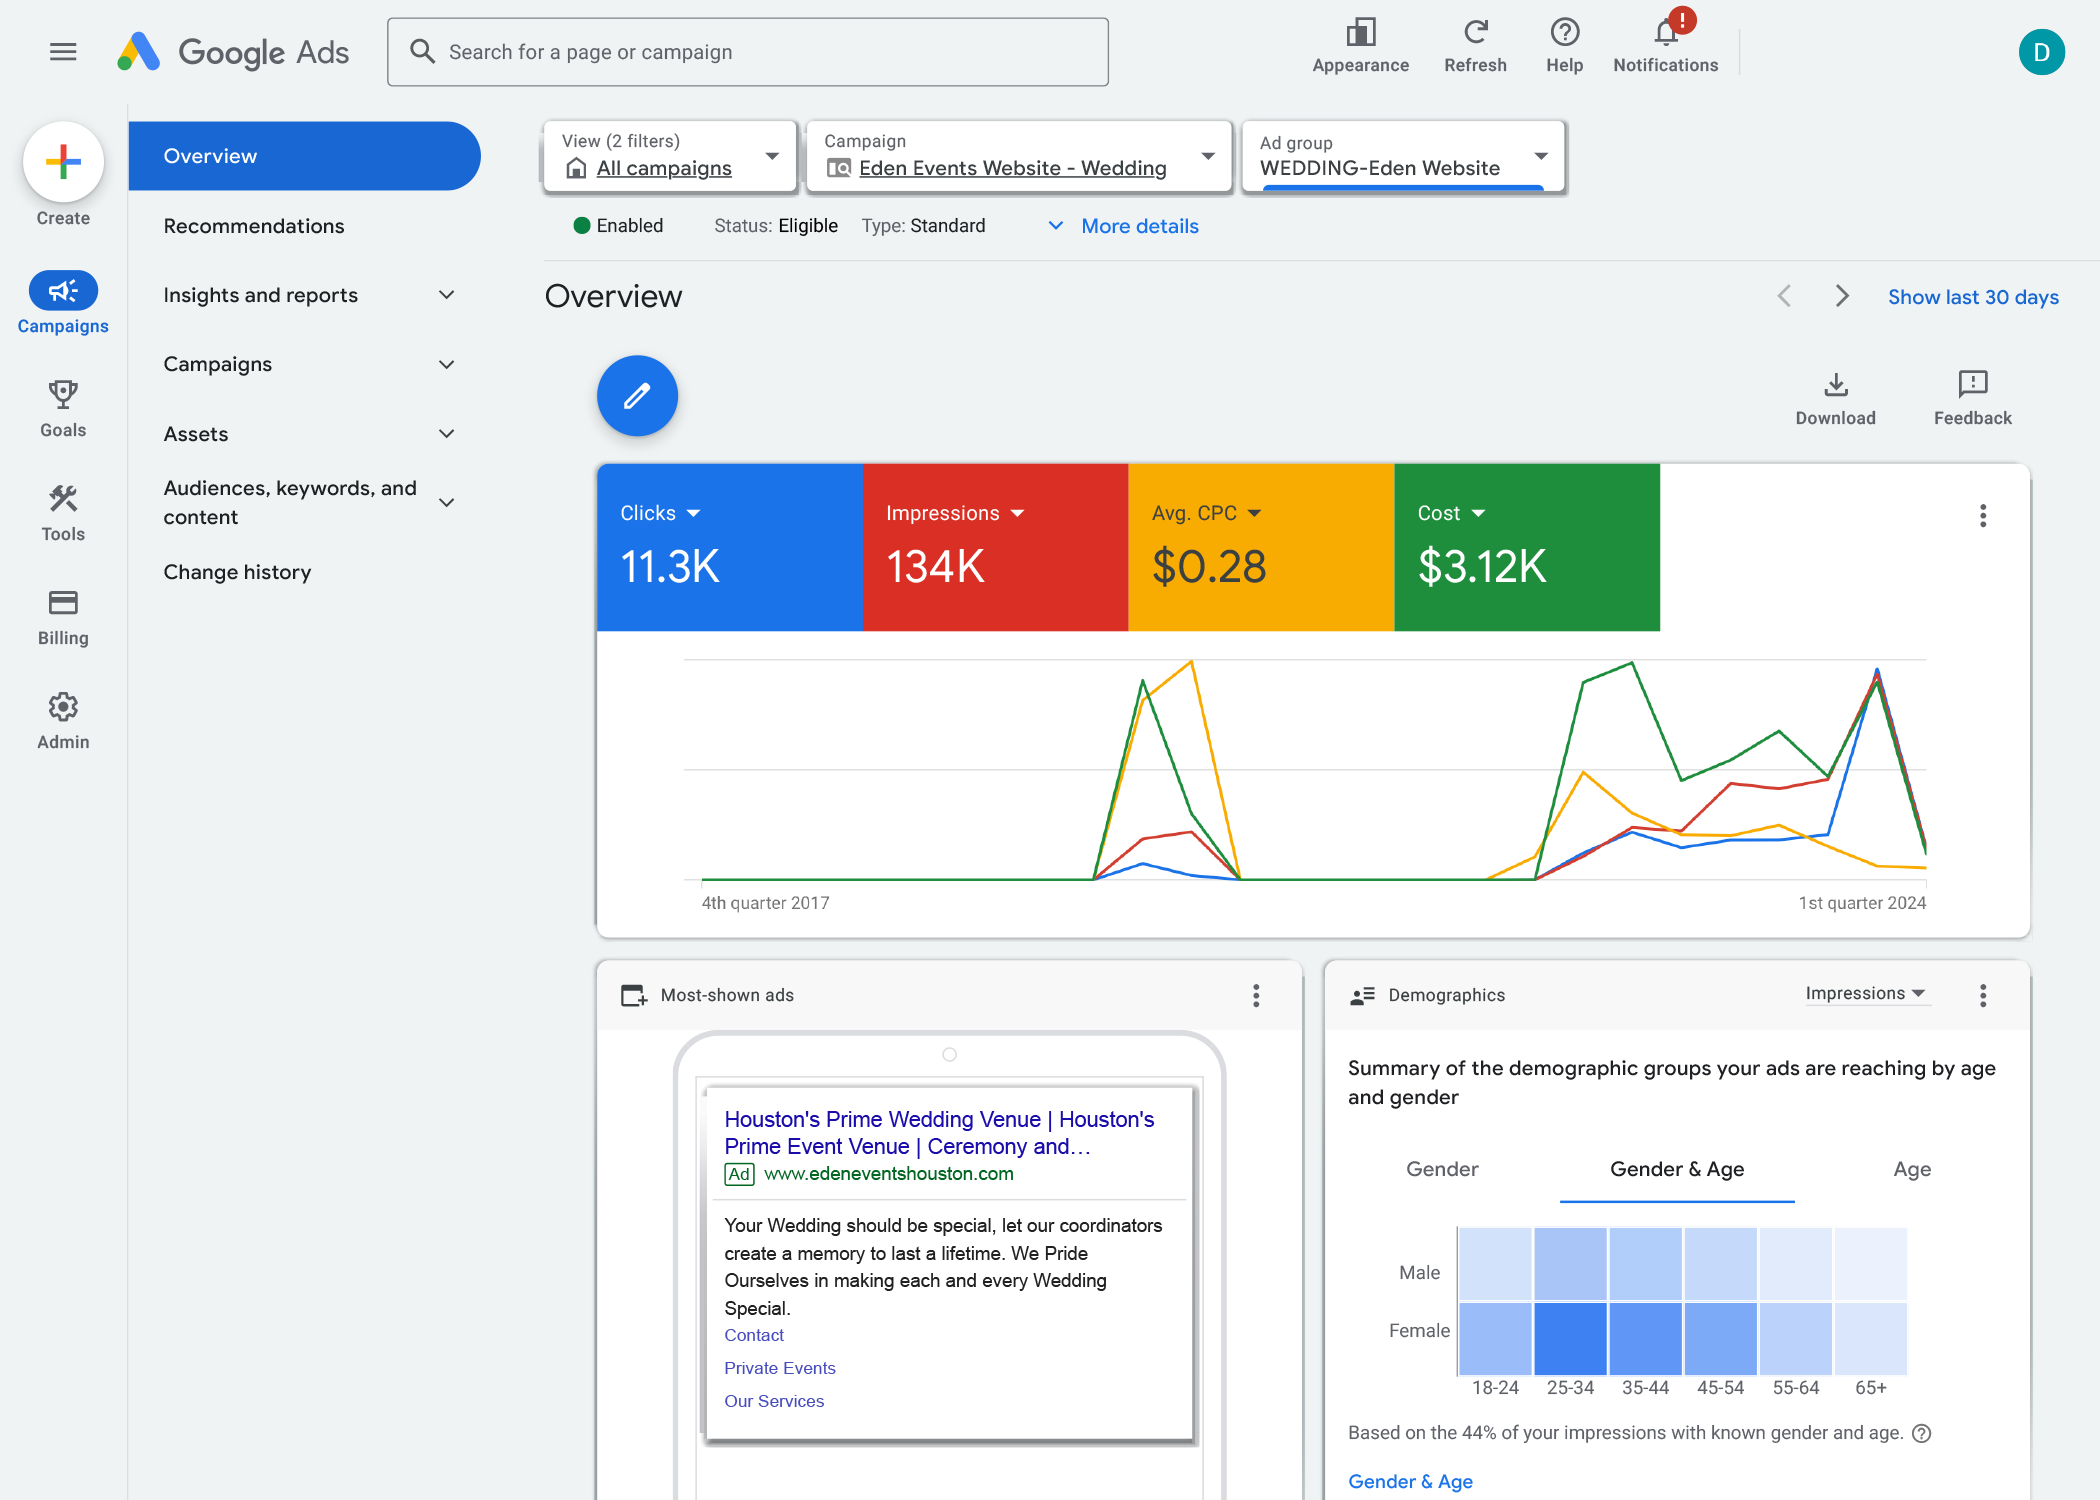Open Tools in the sidebar
2100x1500 pixels.
click(x=63, y=499)
